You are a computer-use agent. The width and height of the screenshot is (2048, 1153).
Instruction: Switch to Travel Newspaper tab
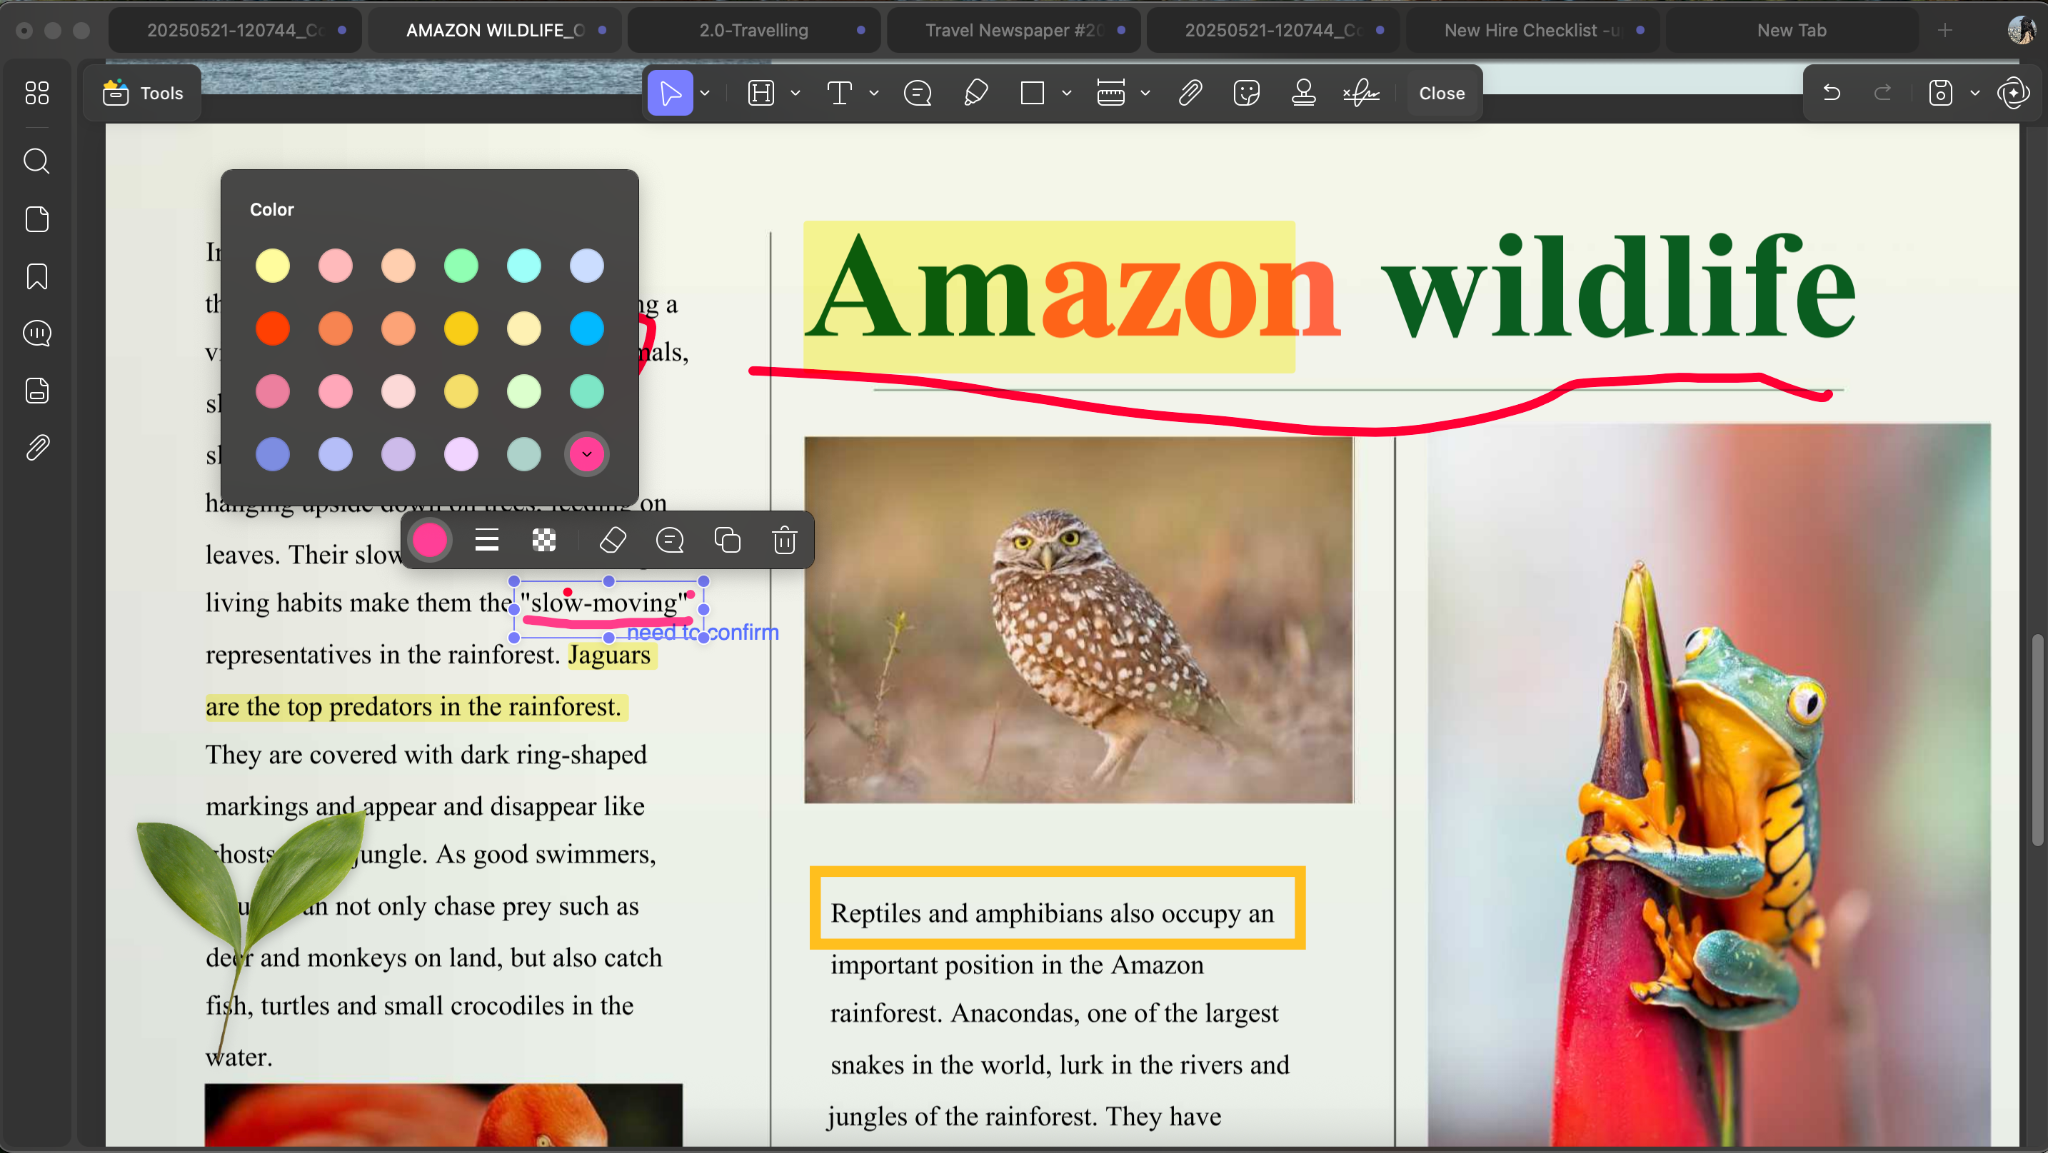coord(1014,30)
